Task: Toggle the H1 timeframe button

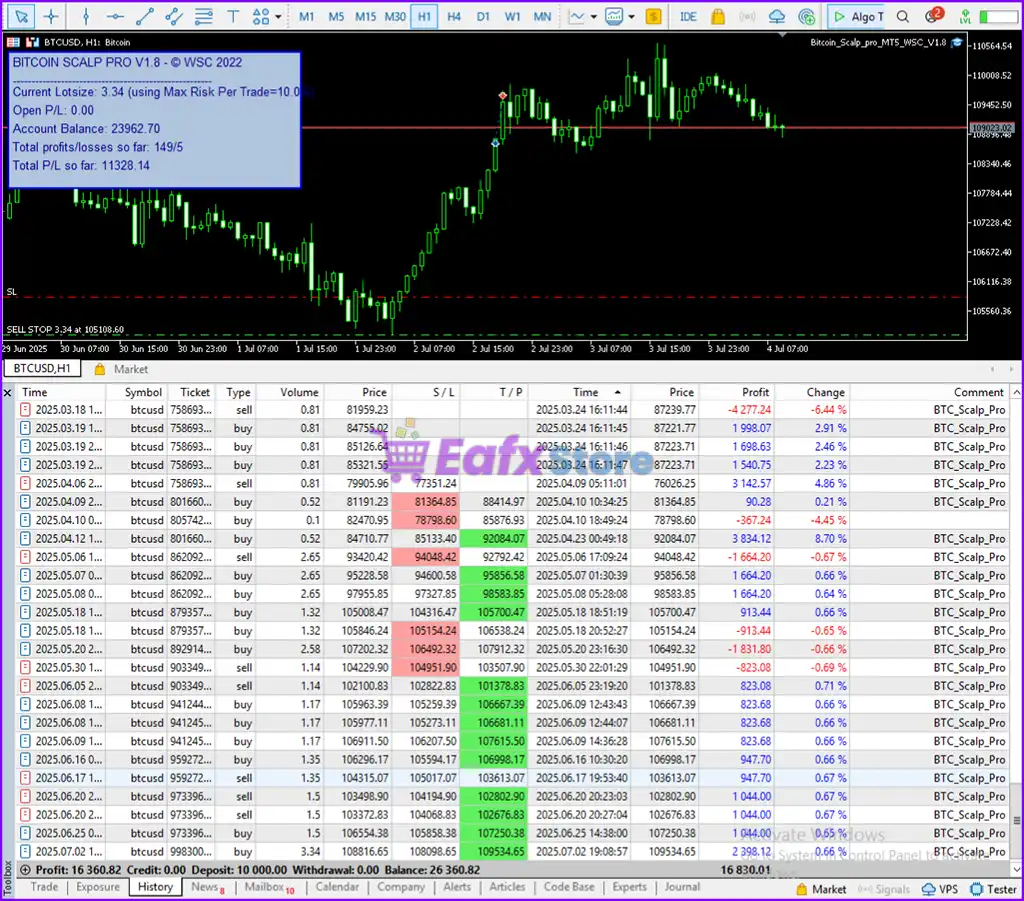Action: (x=424, y=16)
